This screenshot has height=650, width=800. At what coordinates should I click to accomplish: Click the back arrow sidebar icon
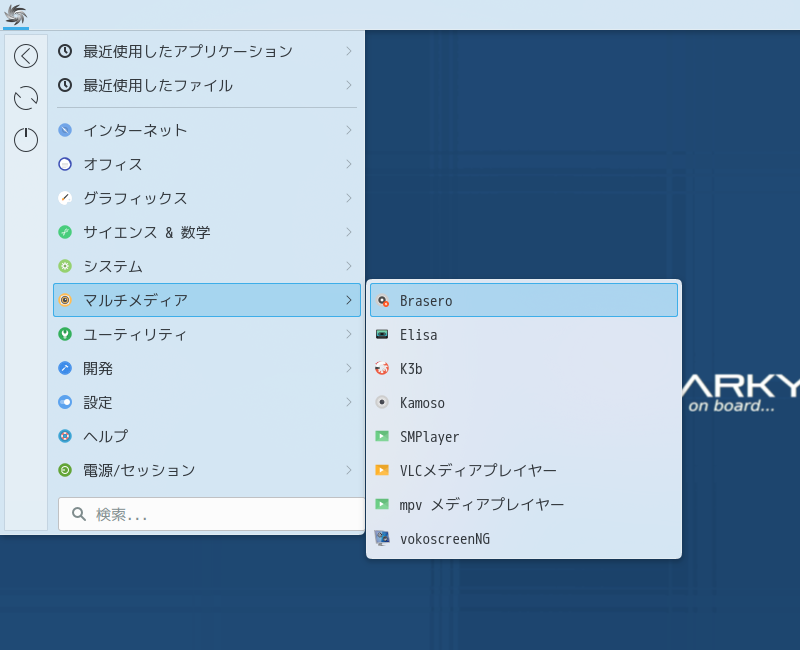26,56
